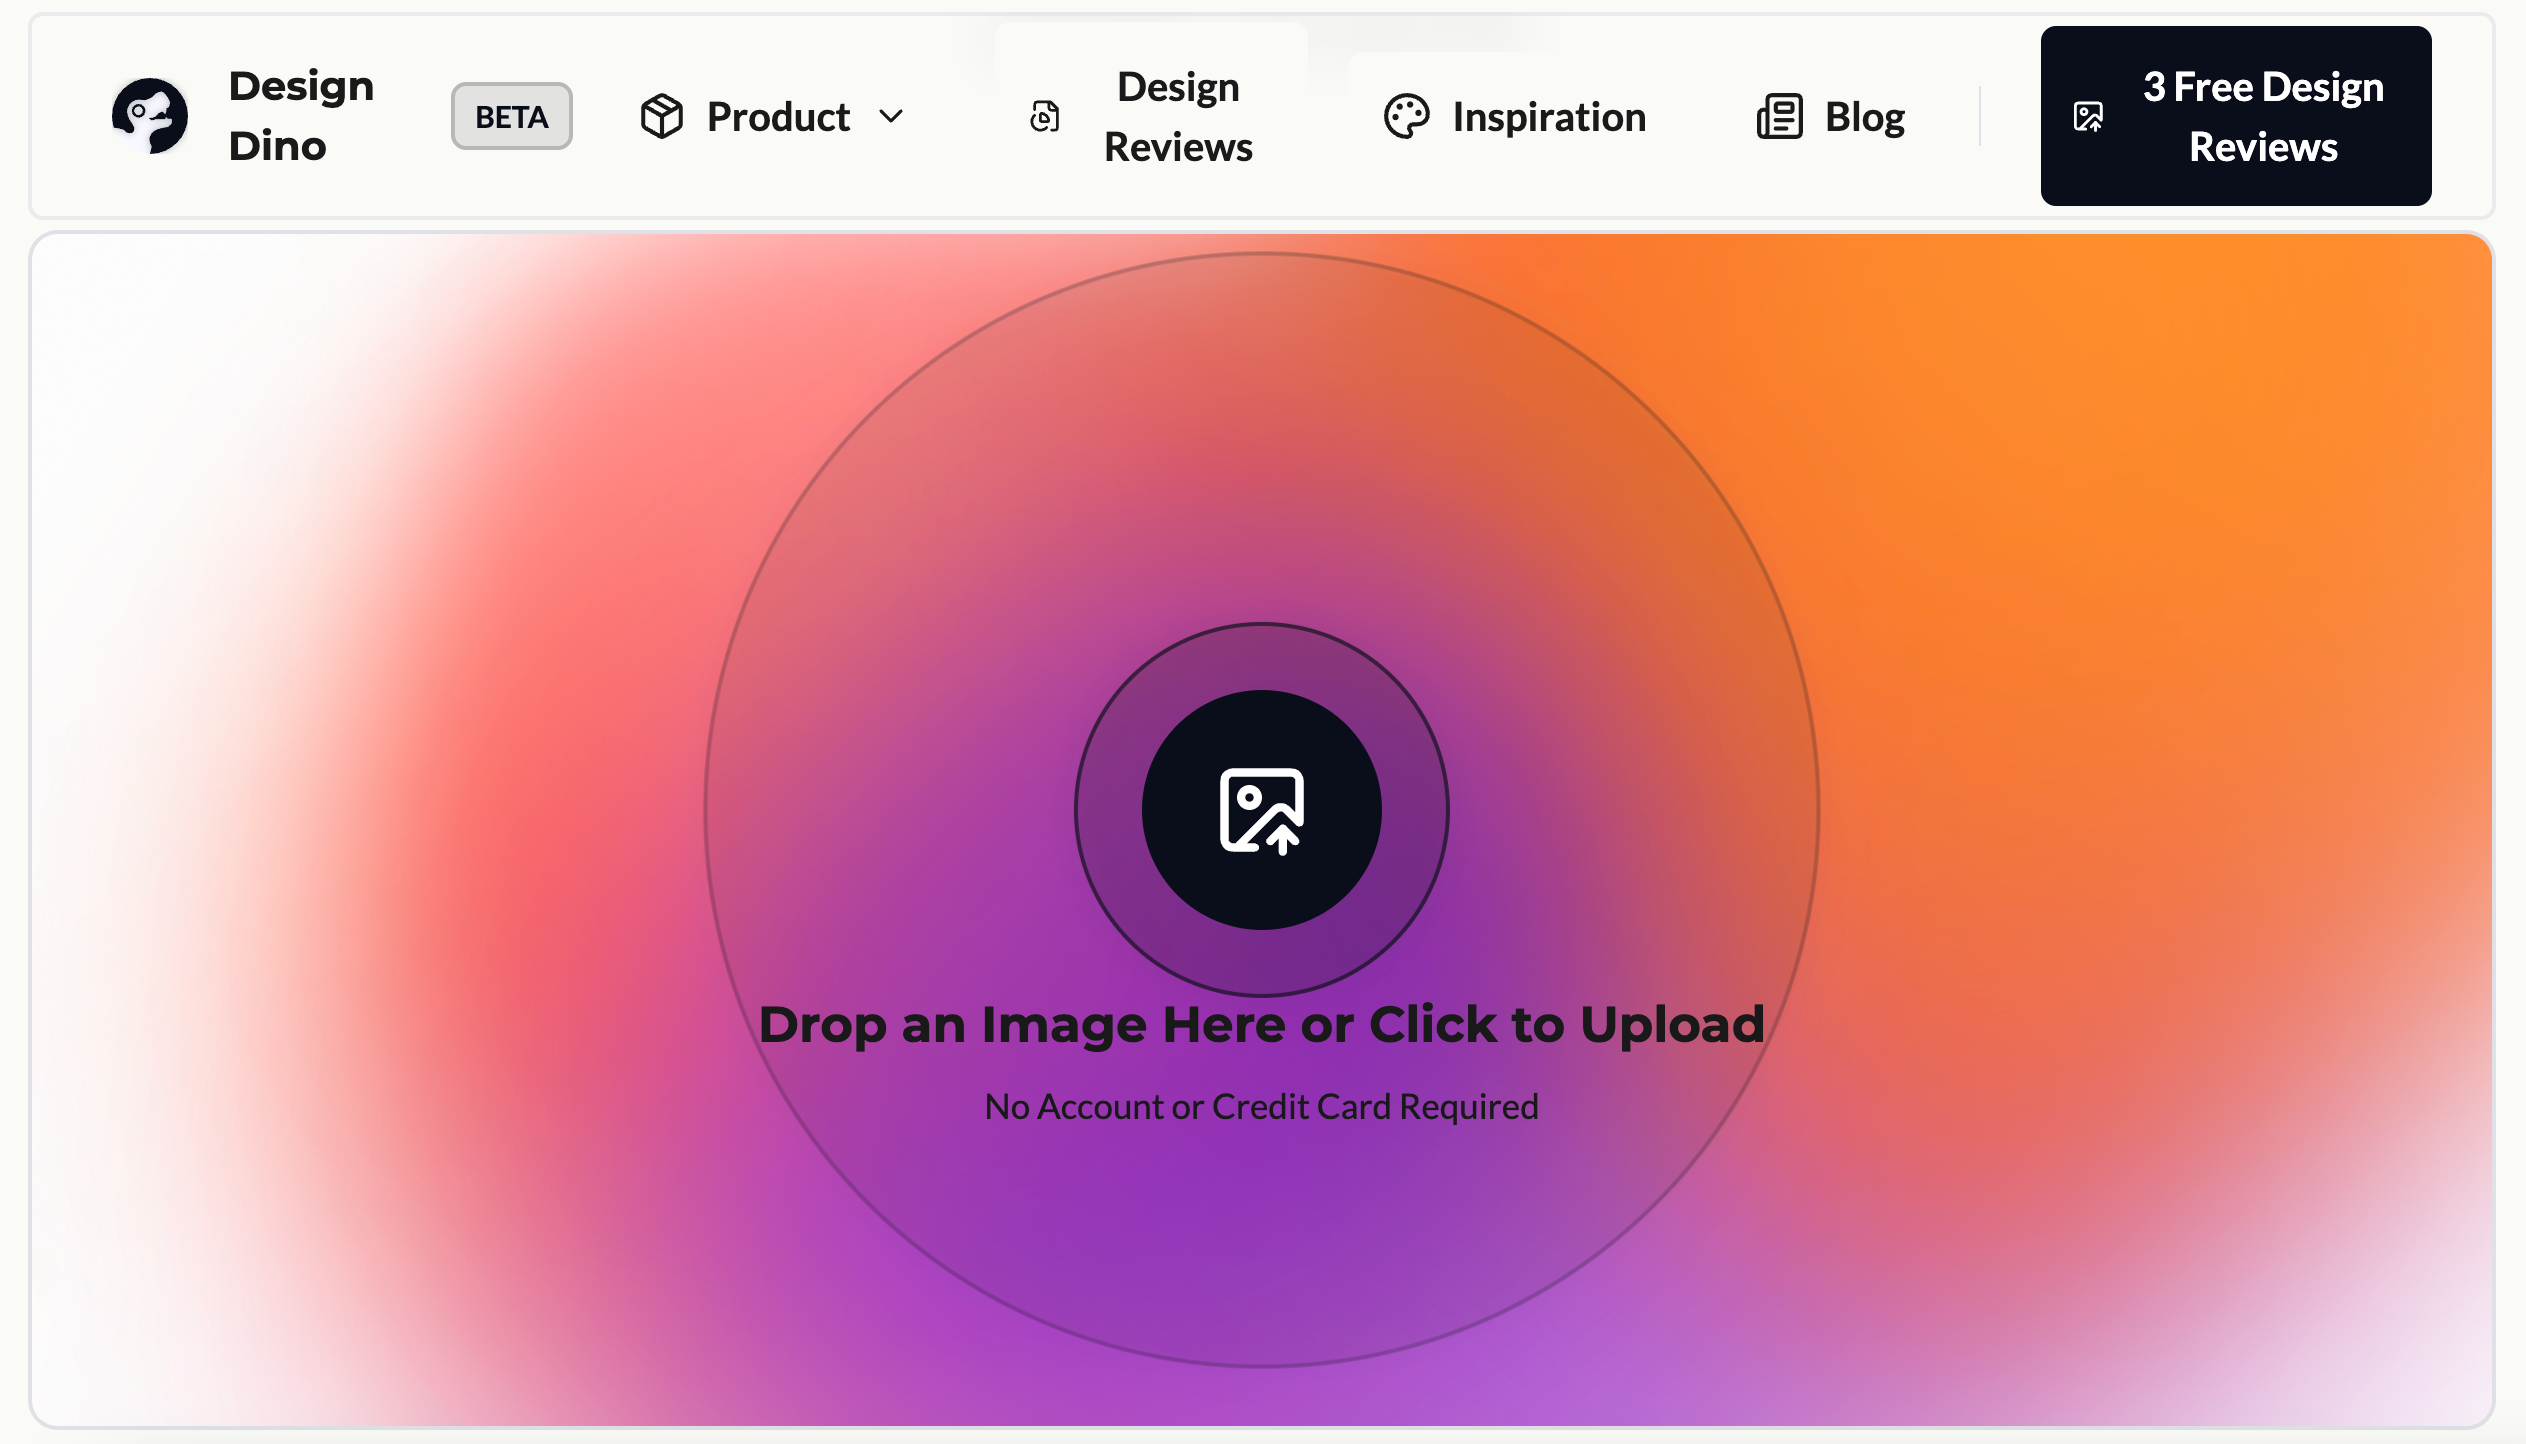2526x1444 pixels.
Task: Click the Design Dino brand name
Action: click(x=300, y=116)
